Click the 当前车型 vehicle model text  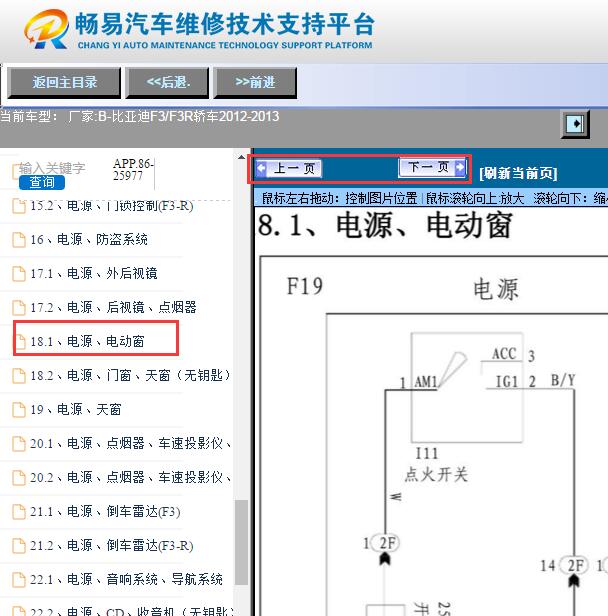point(140,117)
